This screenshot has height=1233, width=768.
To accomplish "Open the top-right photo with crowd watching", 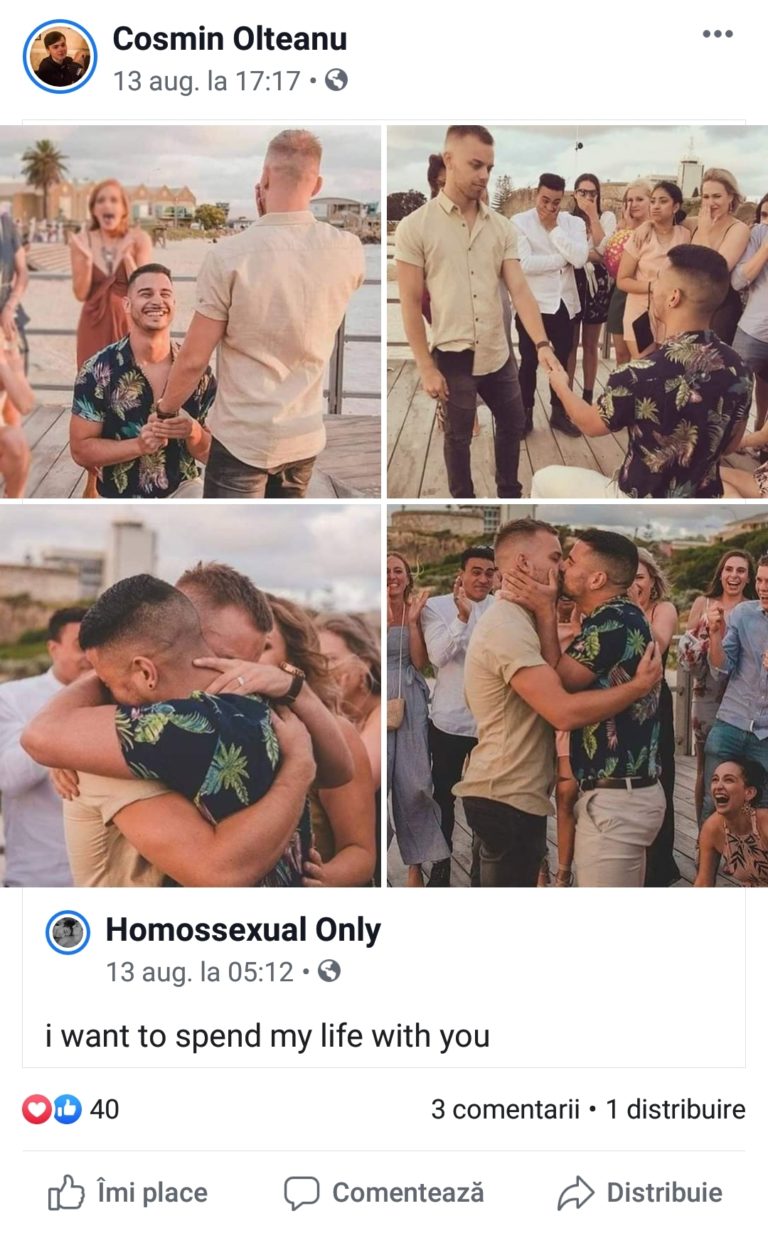I will pos(577,311).
